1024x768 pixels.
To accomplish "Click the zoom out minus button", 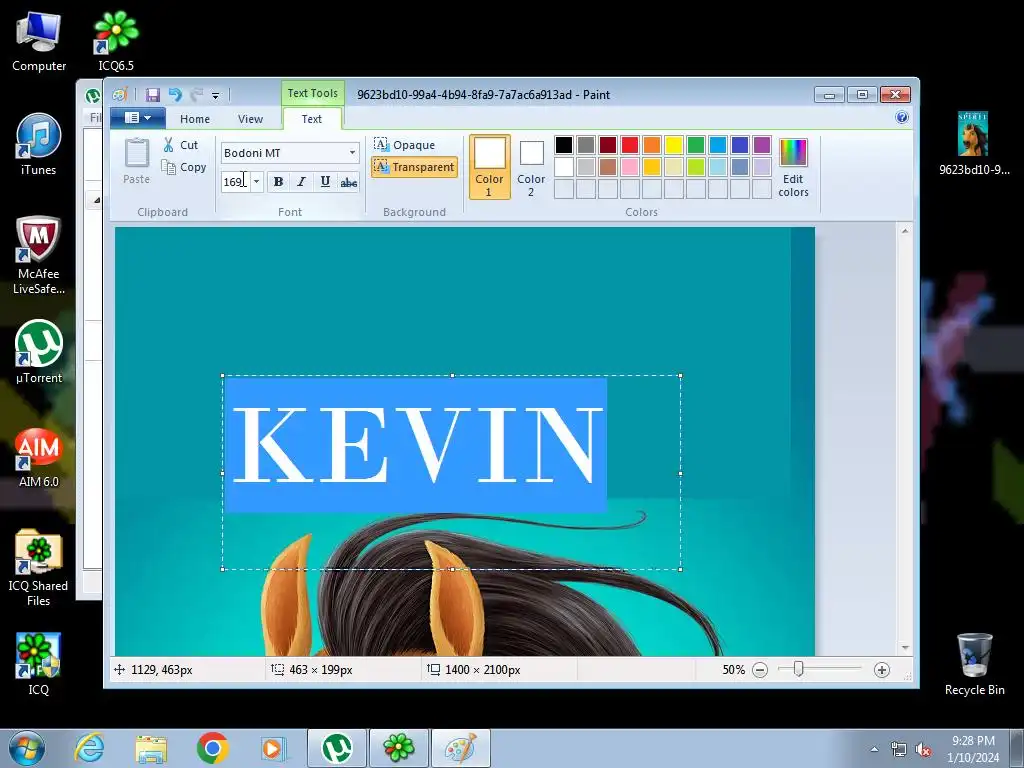I will point(760,669).
